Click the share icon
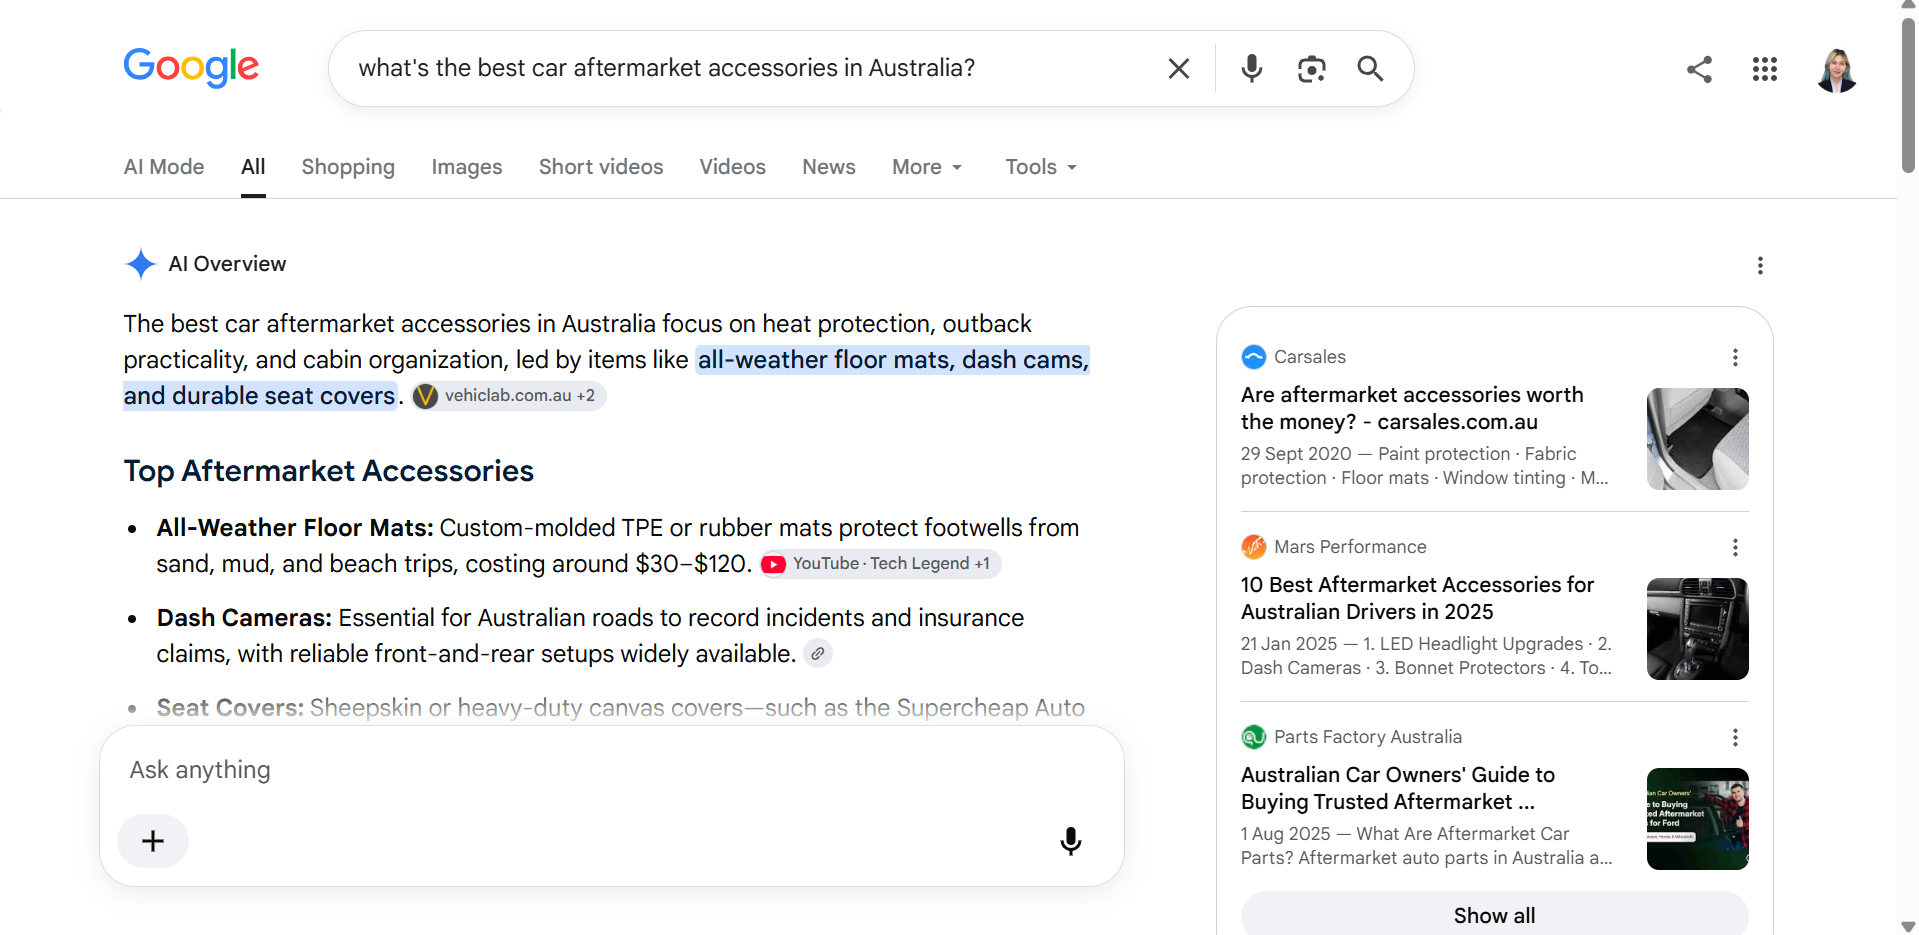The width and height of the screenshot is (1919, 935). pyautogui.click(x=1699, y=69)
